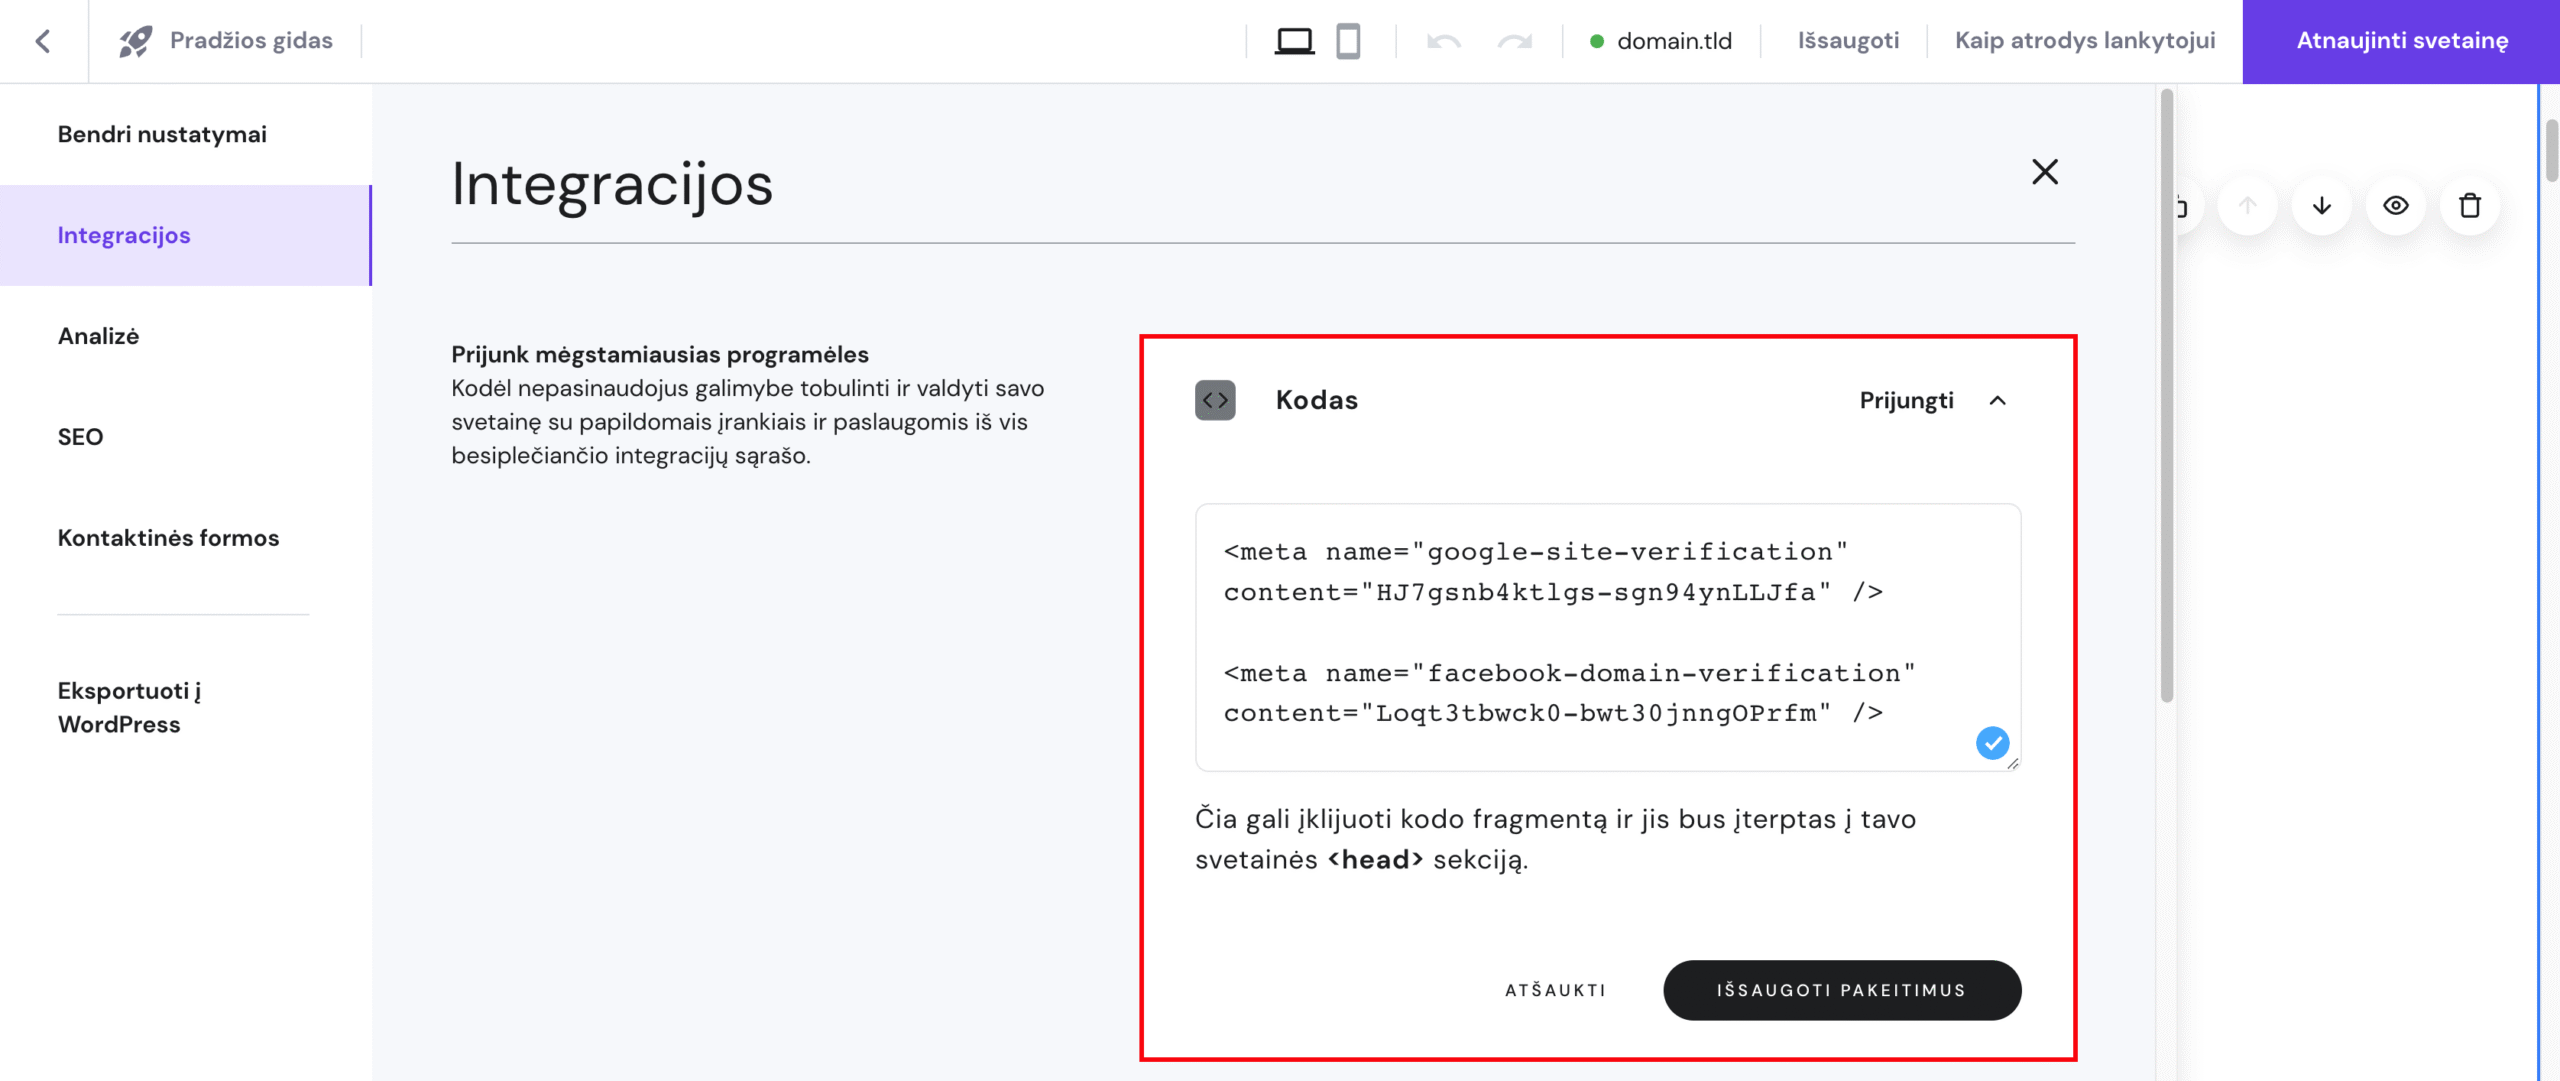Open the SEO settings section
The height and width of the screenshot is (1081, 2560).
tap(81, 436)
